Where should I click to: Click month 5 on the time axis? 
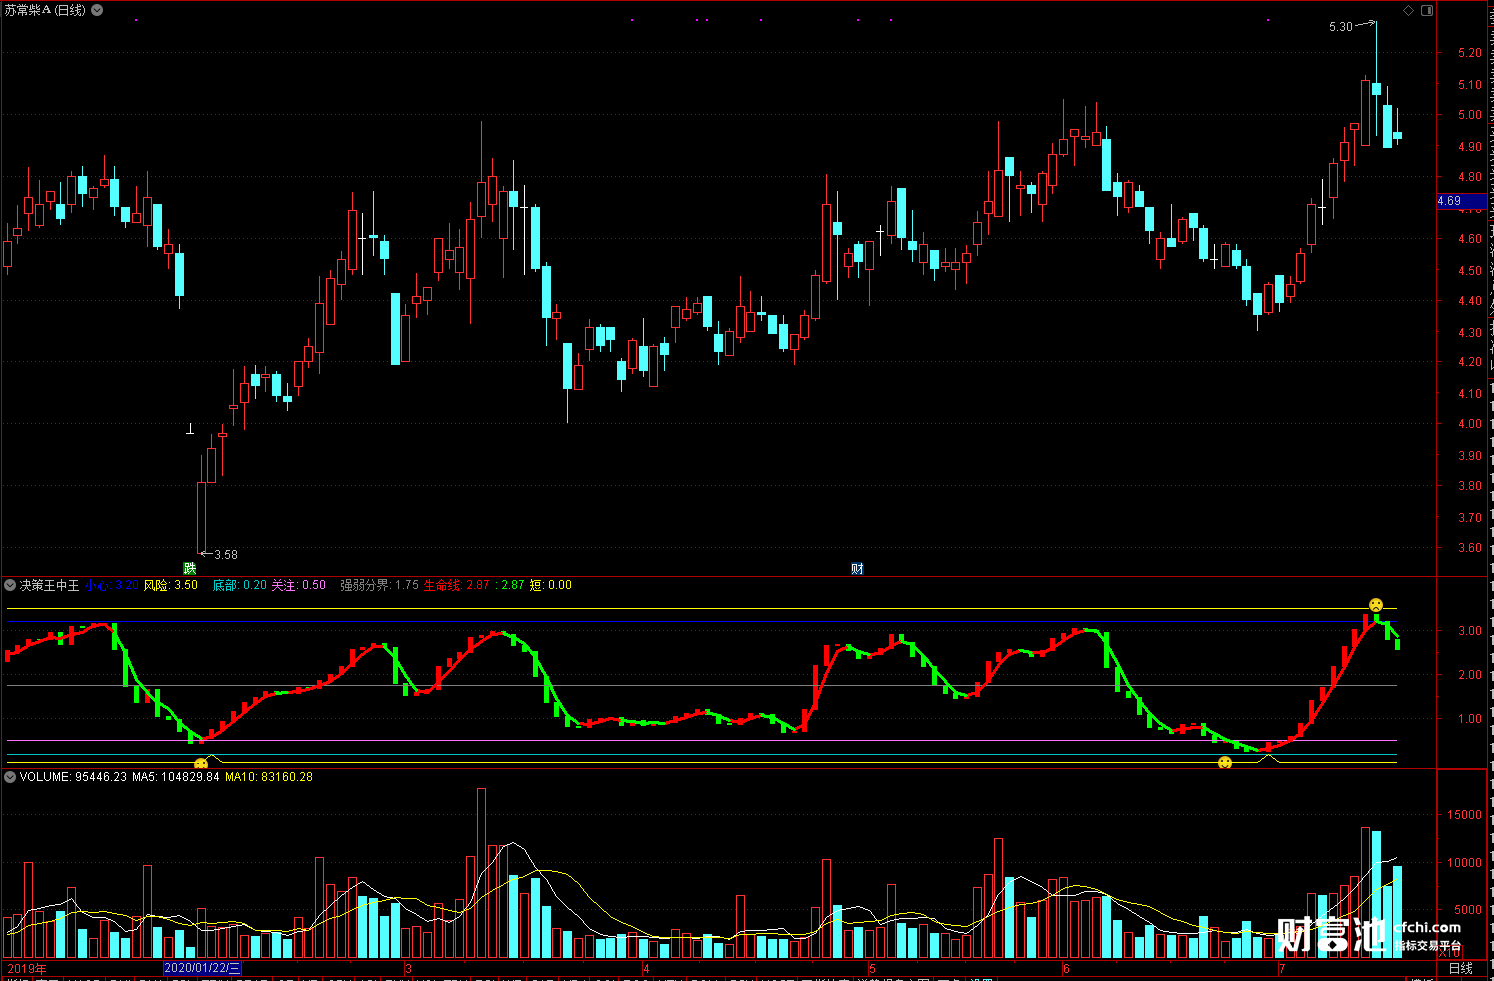coord(872,968)
